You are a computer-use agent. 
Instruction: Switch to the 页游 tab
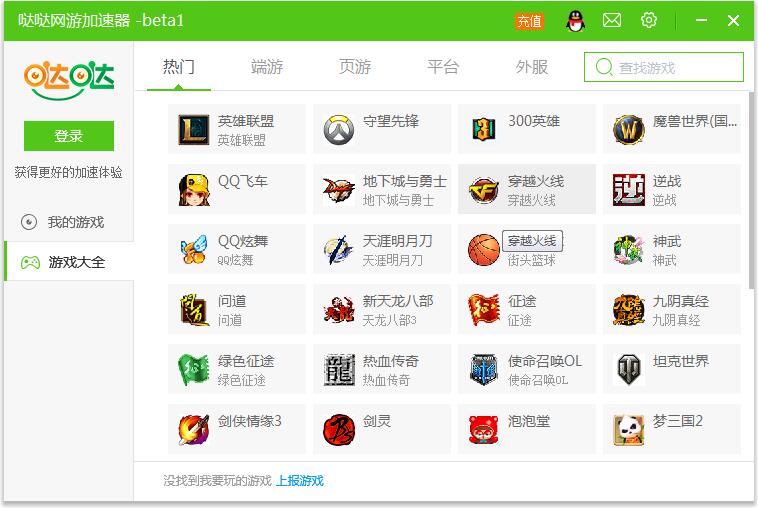(x=355, y=67)
